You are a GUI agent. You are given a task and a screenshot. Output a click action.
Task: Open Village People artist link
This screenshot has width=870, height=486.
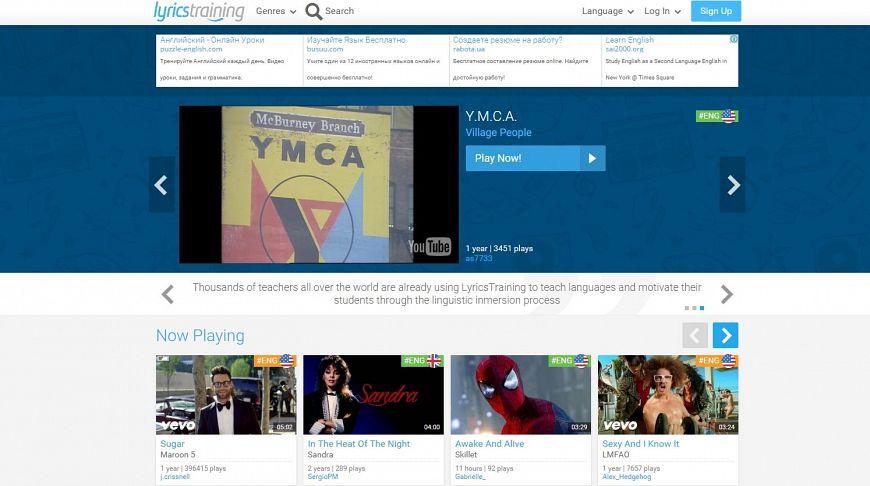[498, 133]
